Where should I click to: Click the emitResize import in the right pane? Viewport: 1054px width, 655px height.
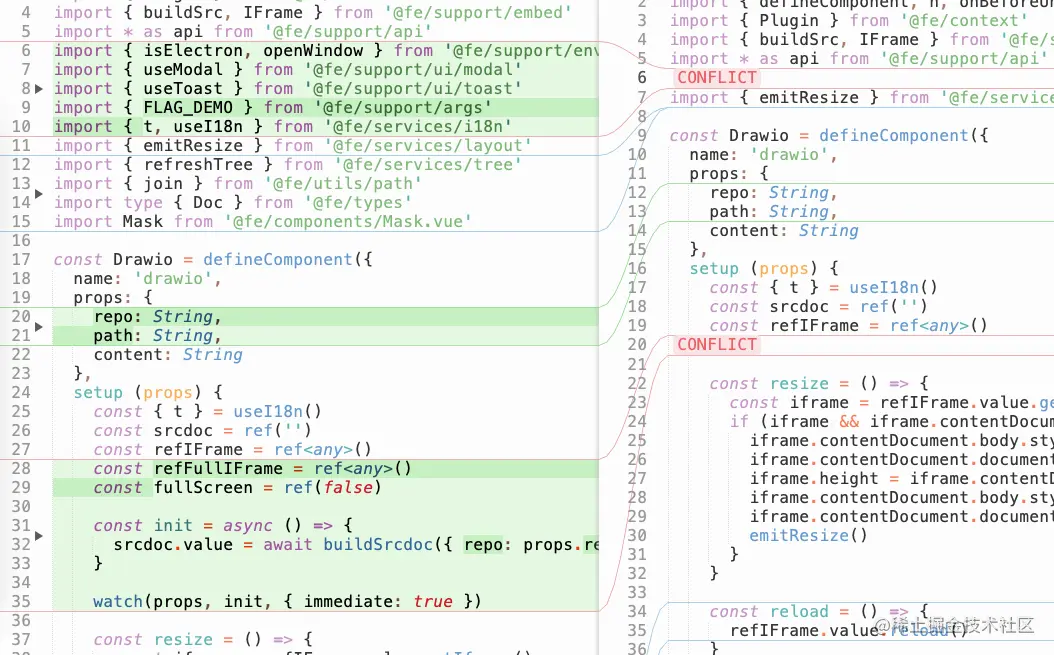[862, 98]
